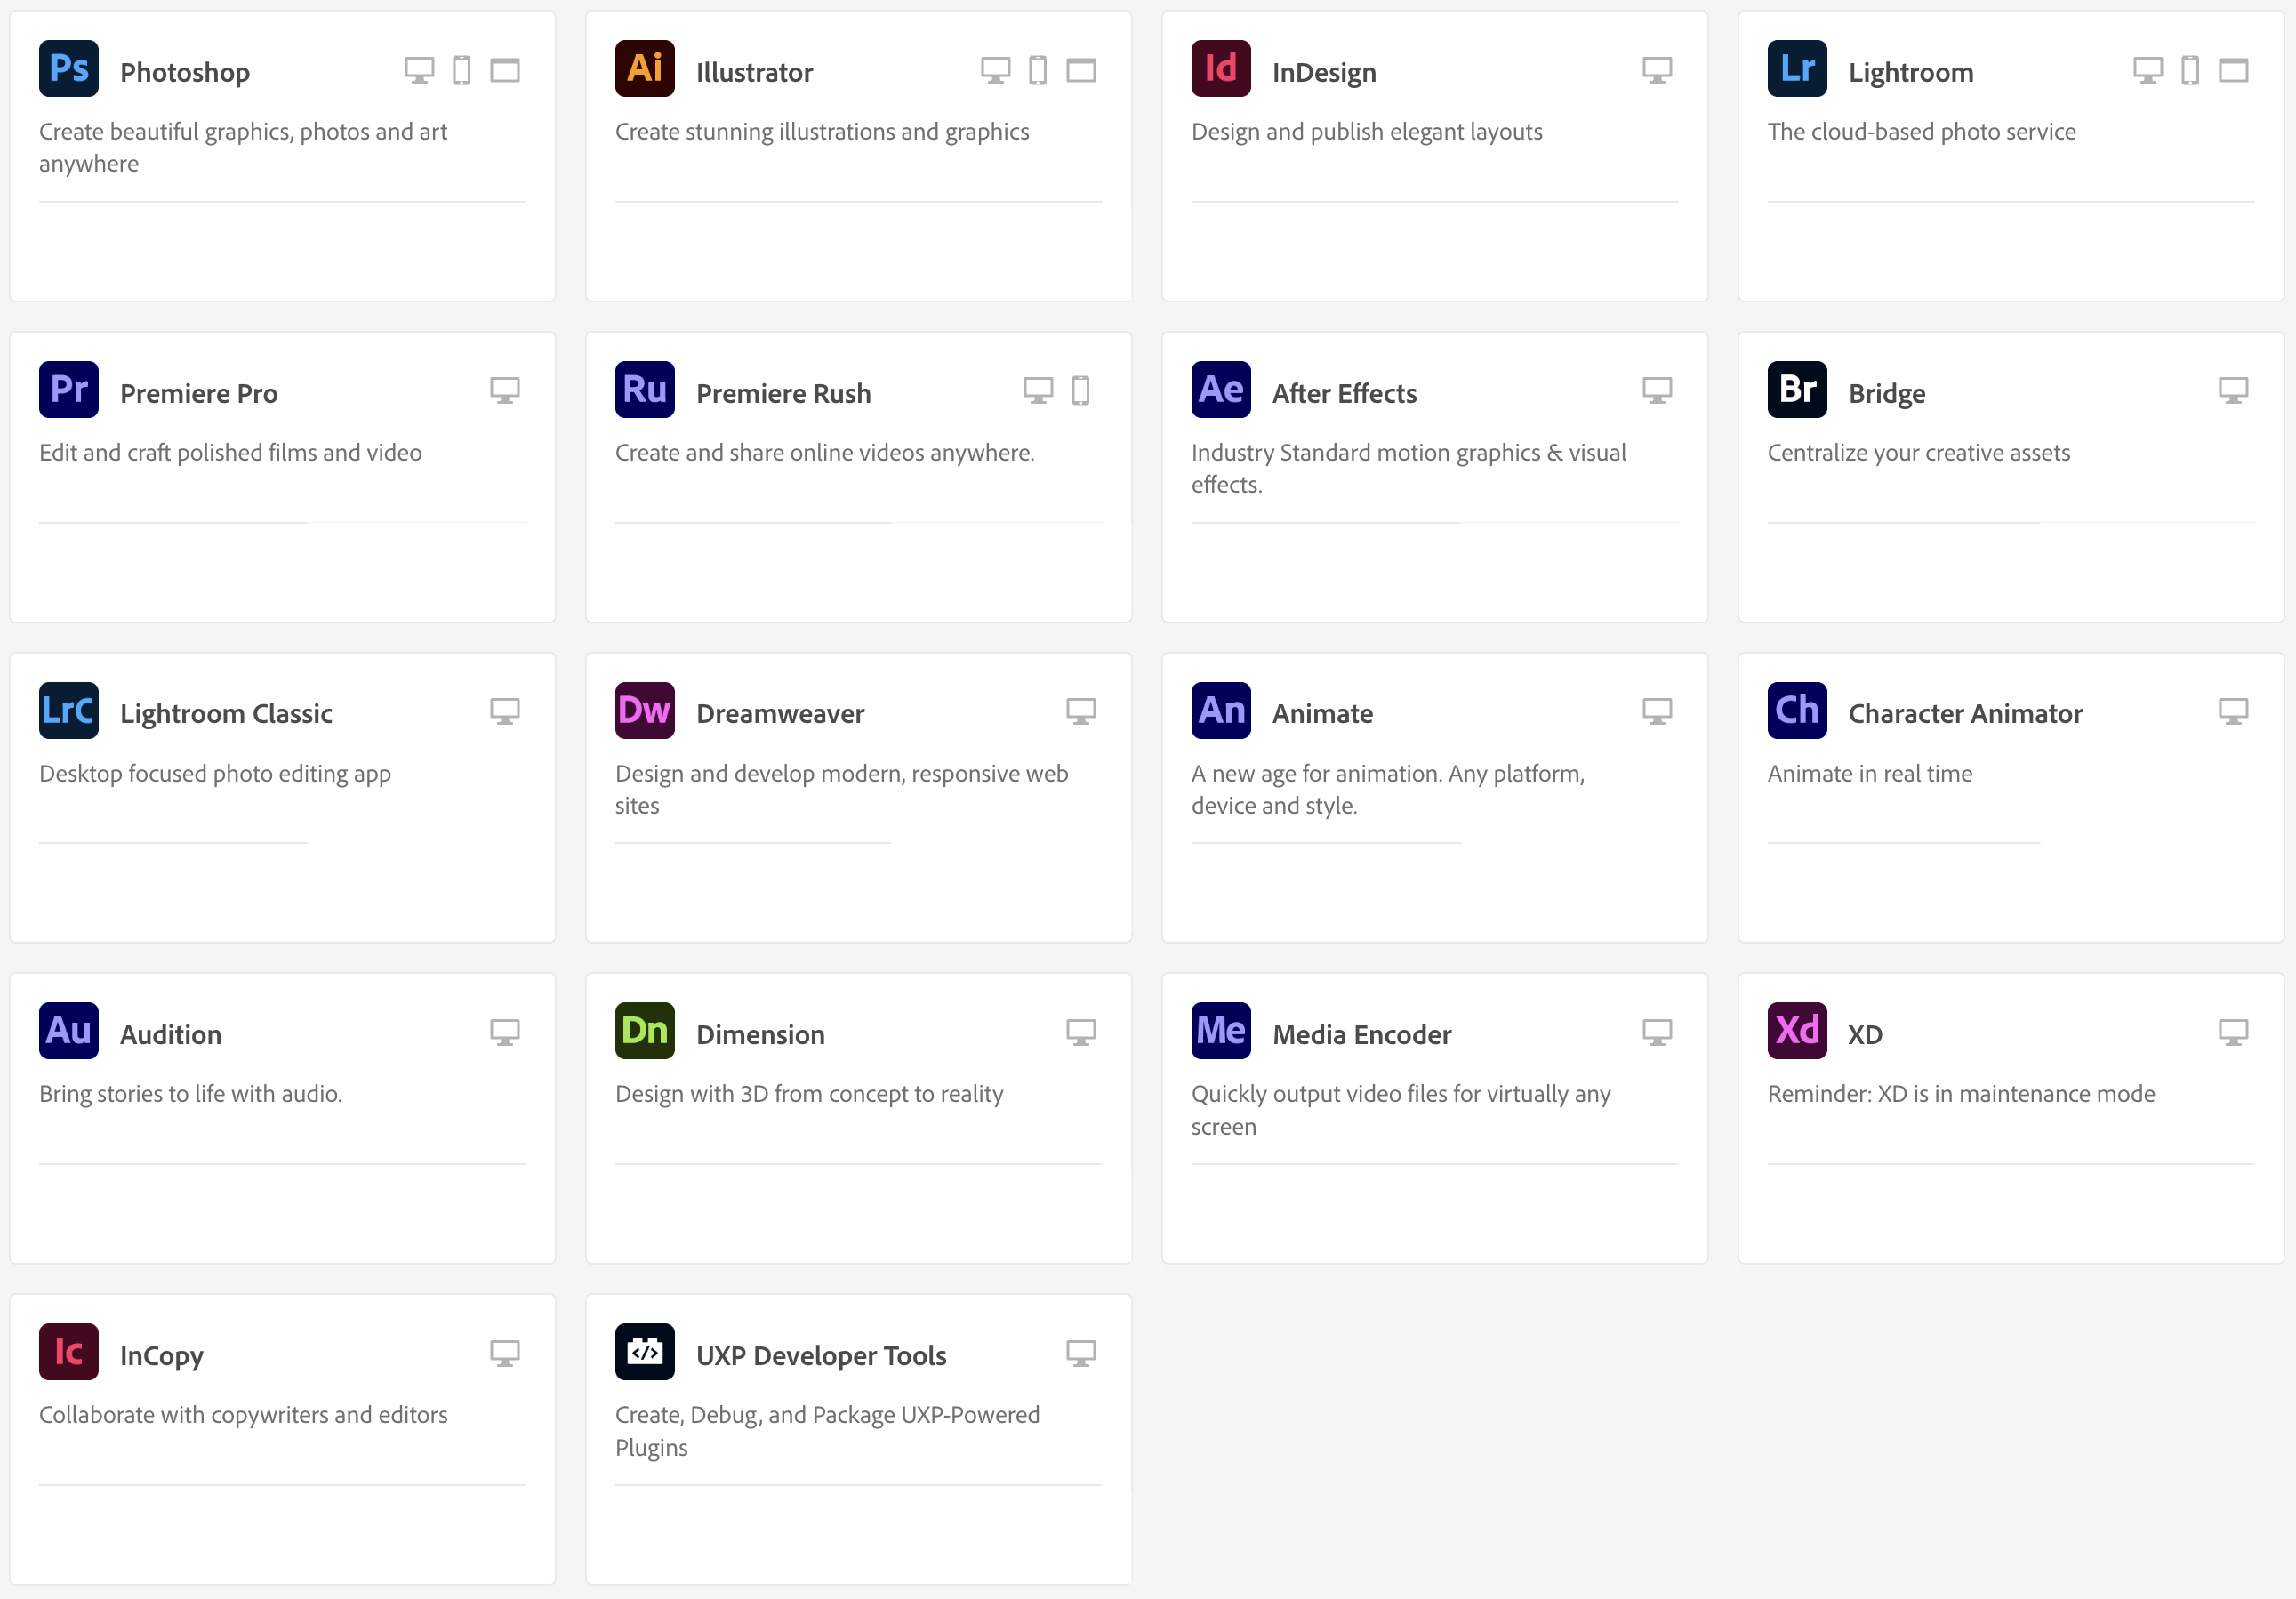Click the Premiere Rush Ru icon

click(645, 390)
